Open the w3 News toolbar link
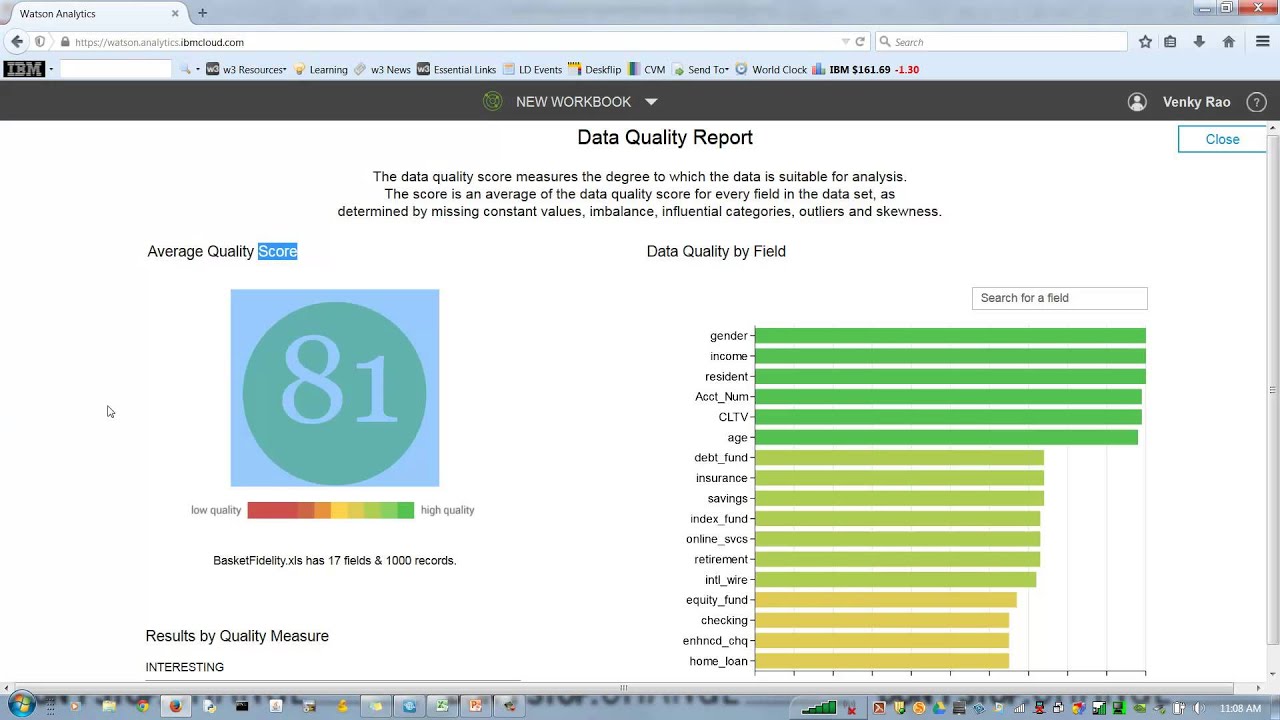 tap(382, 69)
